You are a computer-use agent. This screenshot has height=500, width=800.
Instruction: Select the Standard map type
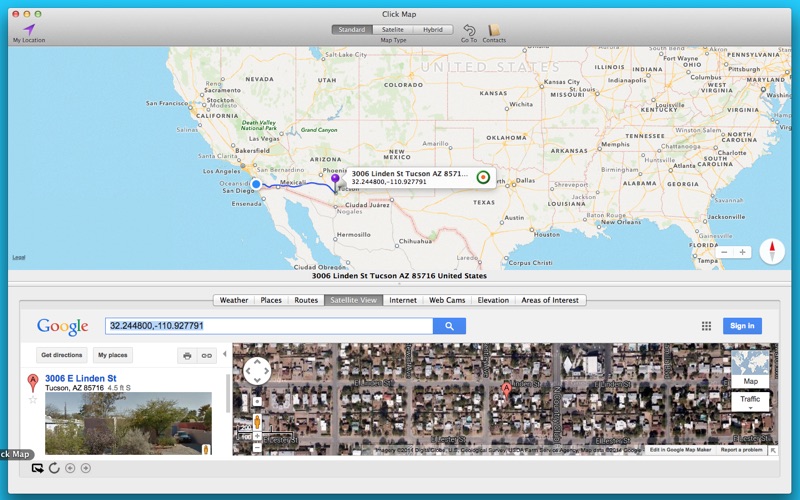(x=352, y=30)
